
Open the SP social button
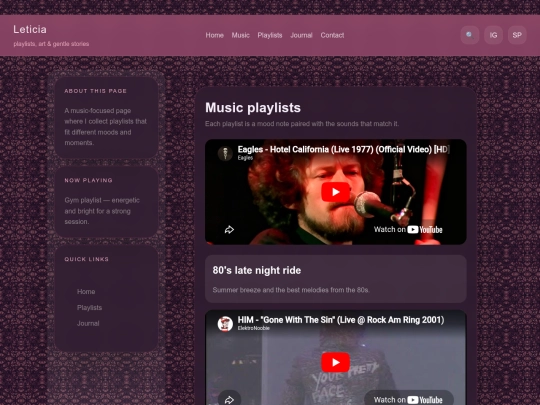[x=517, y=35]
